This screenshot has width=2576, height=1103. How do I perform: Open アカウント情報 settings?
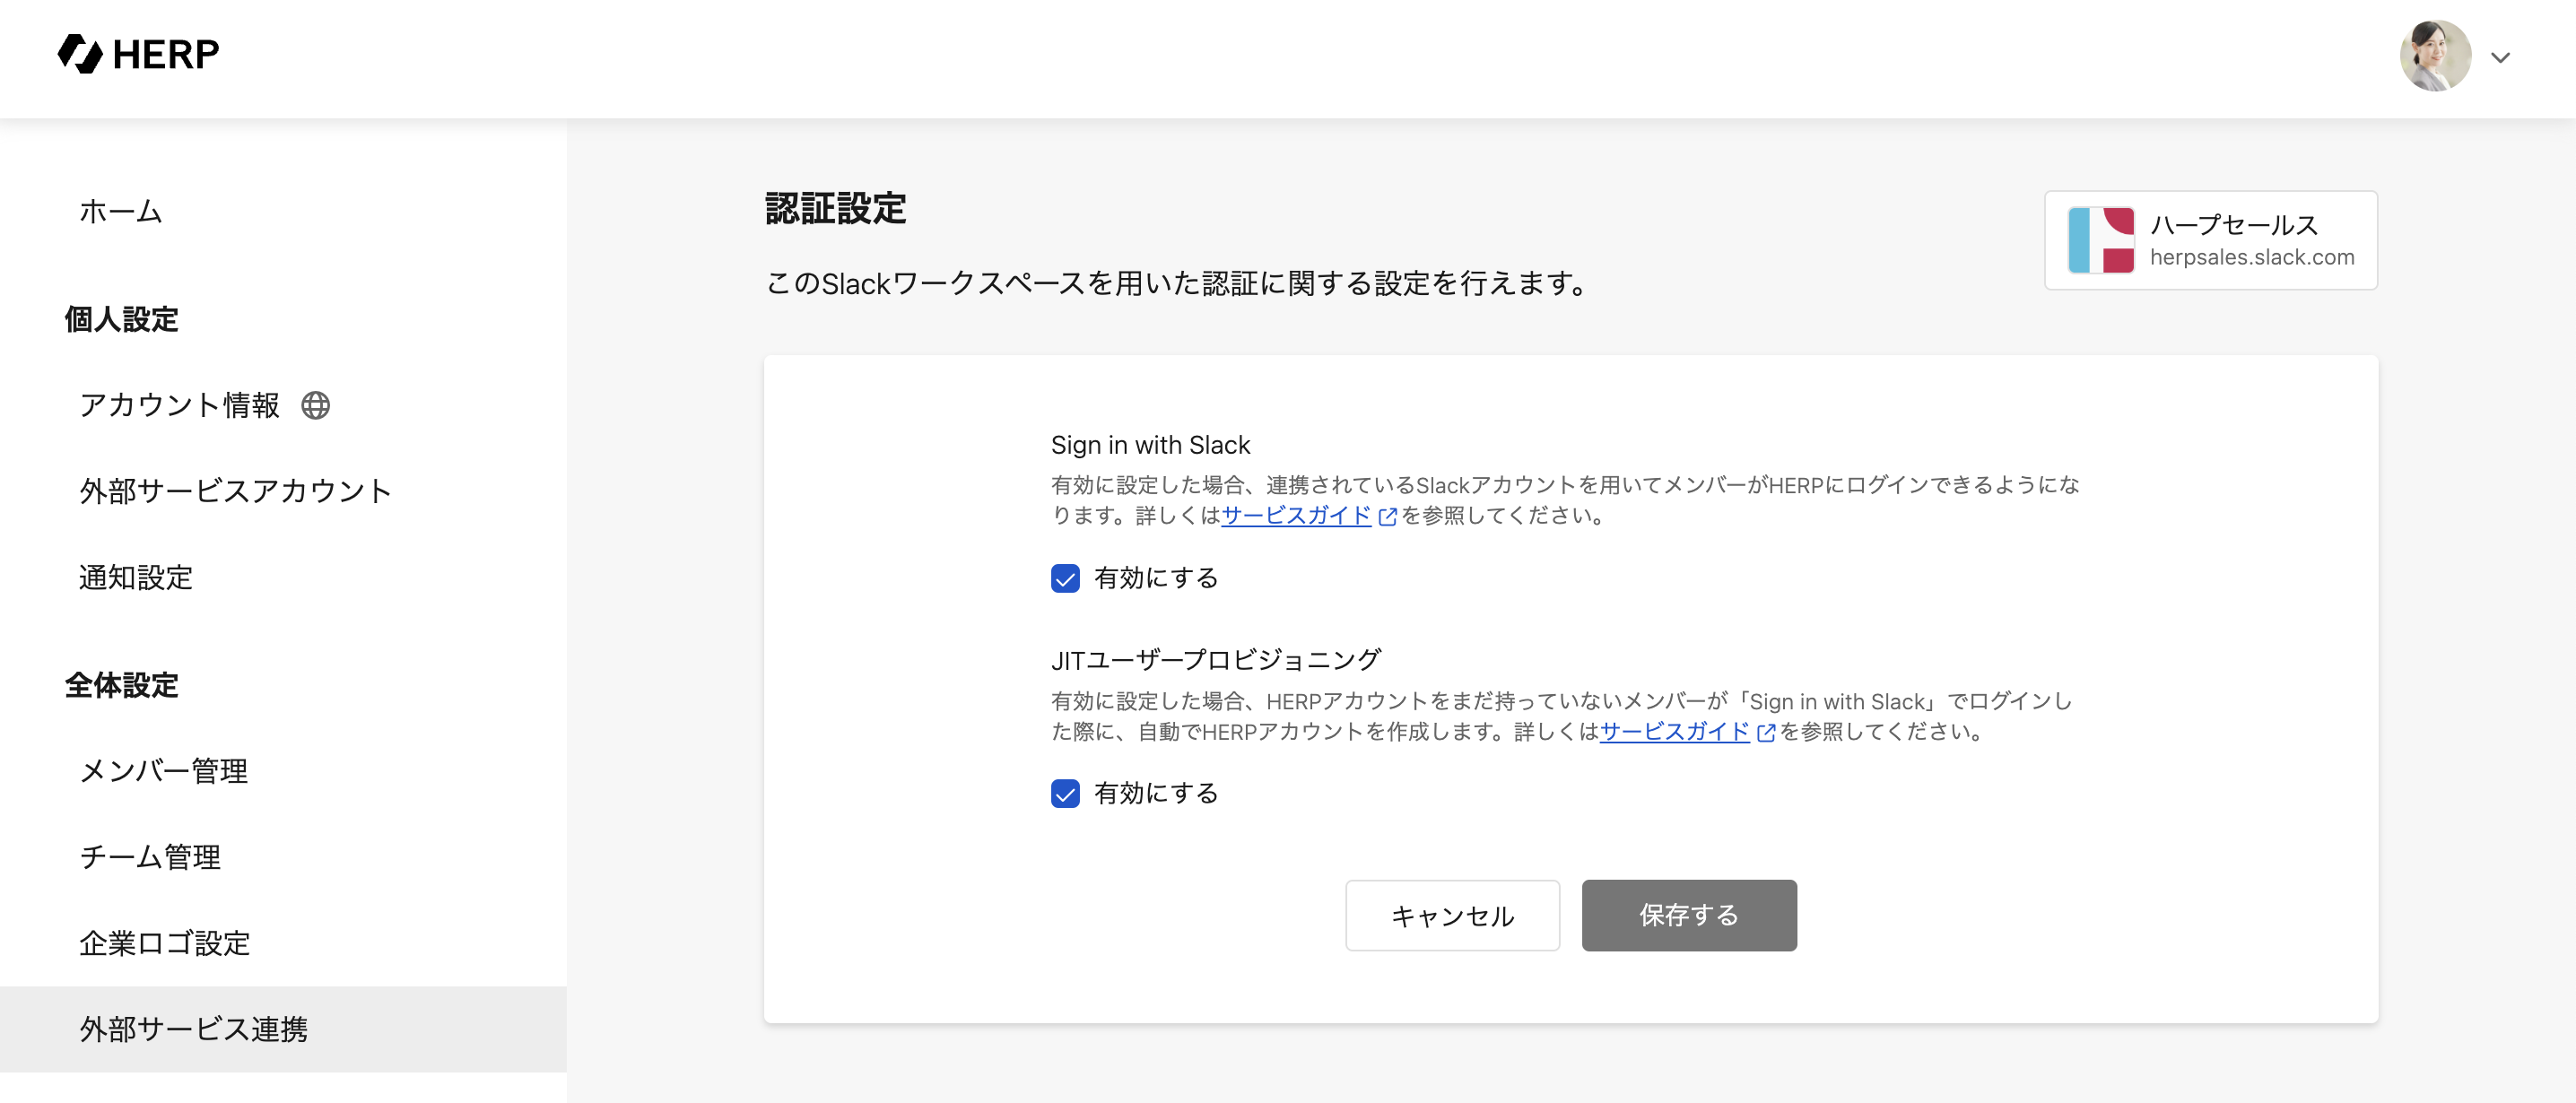point(179,405)
